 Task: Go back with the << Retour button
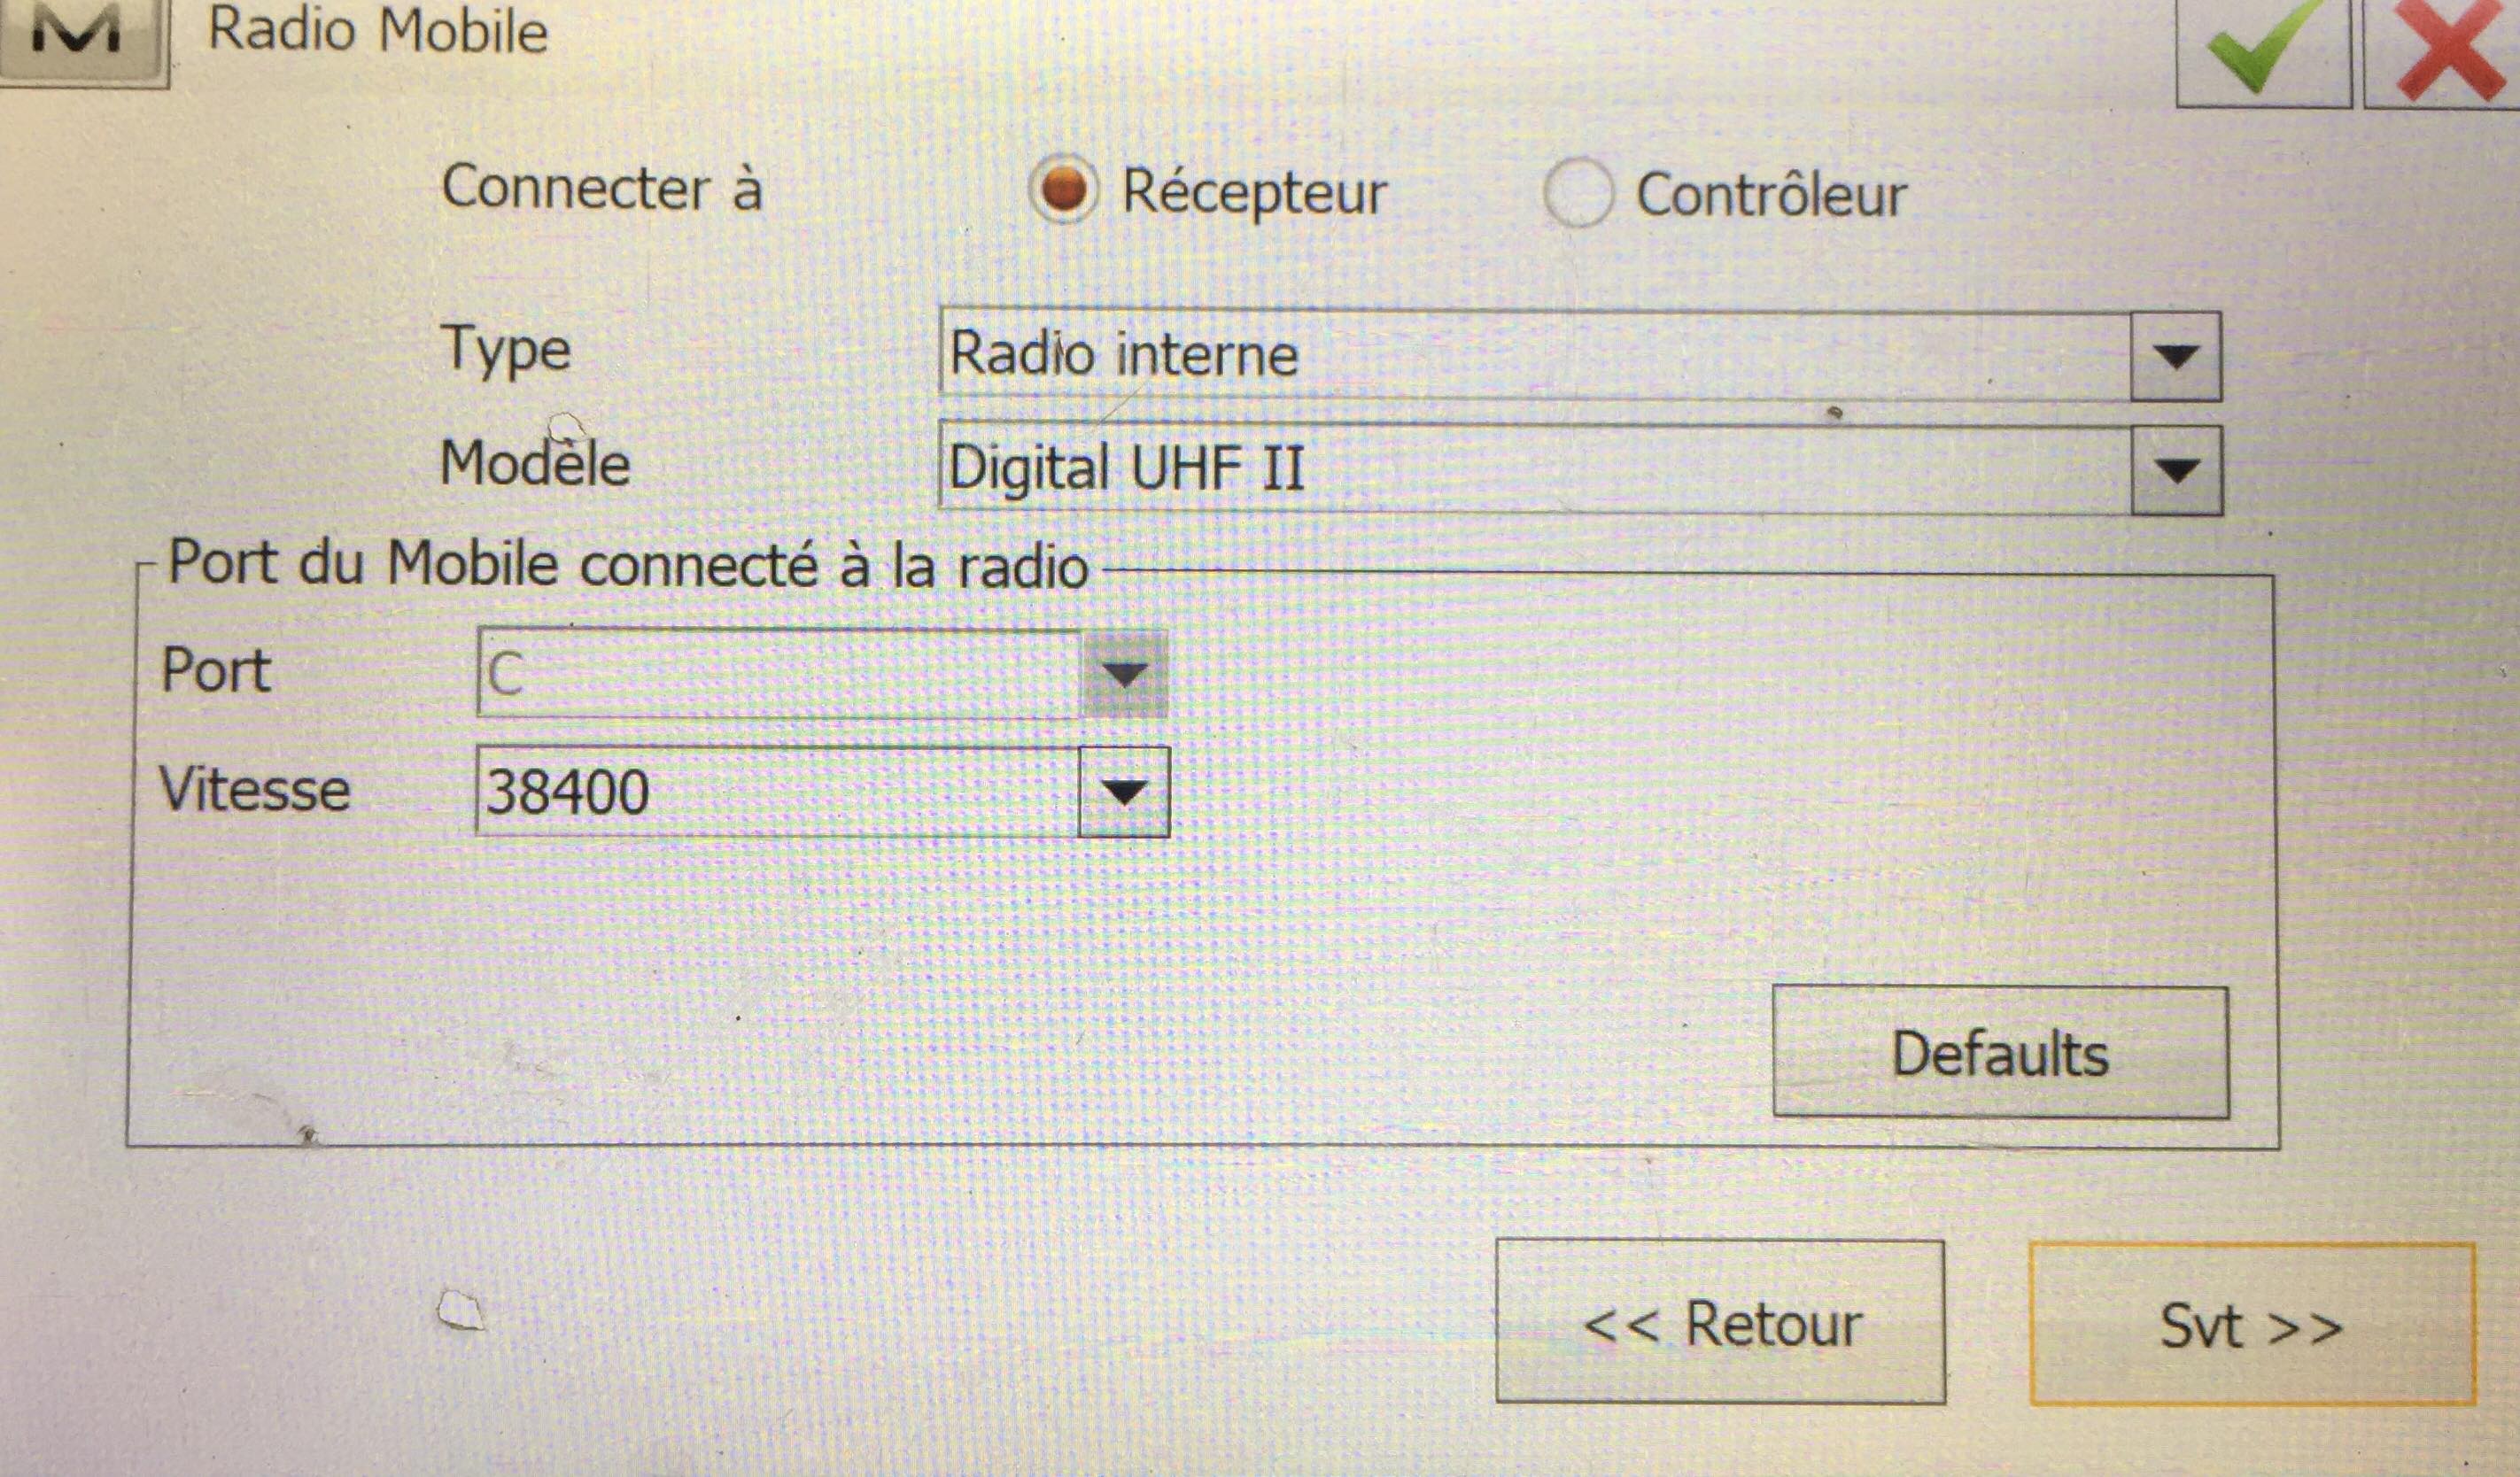click(x=1720, y=1322)
